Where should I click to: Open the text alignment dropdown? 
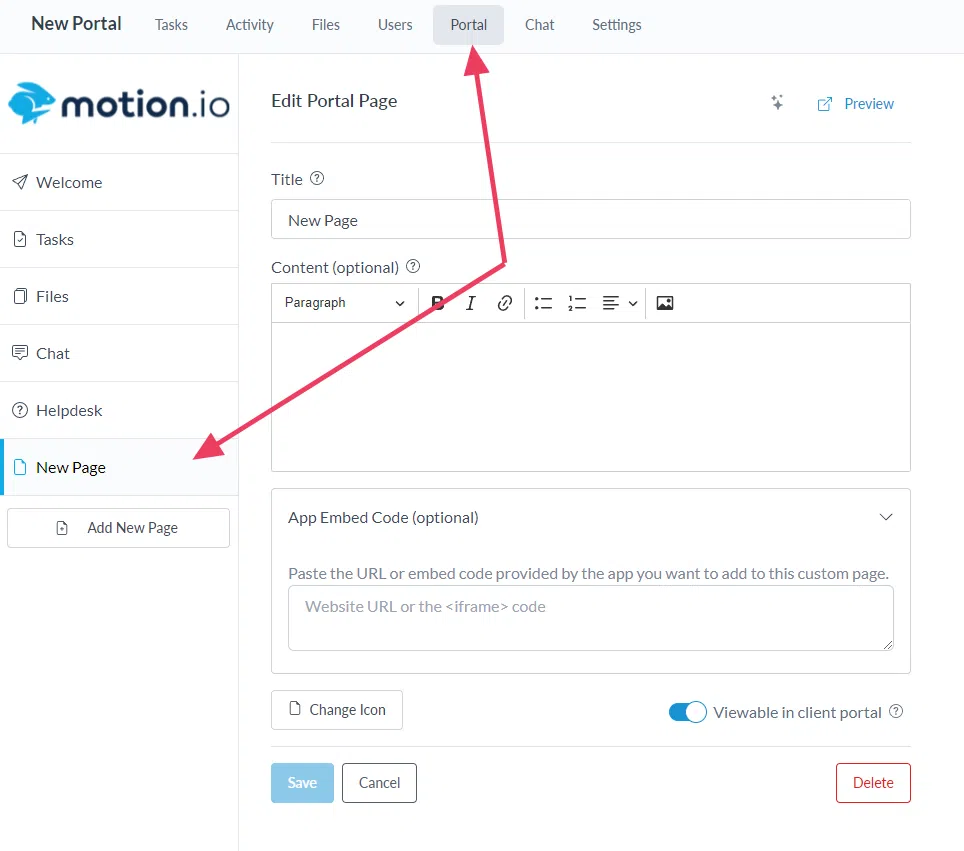pos(620,303)
